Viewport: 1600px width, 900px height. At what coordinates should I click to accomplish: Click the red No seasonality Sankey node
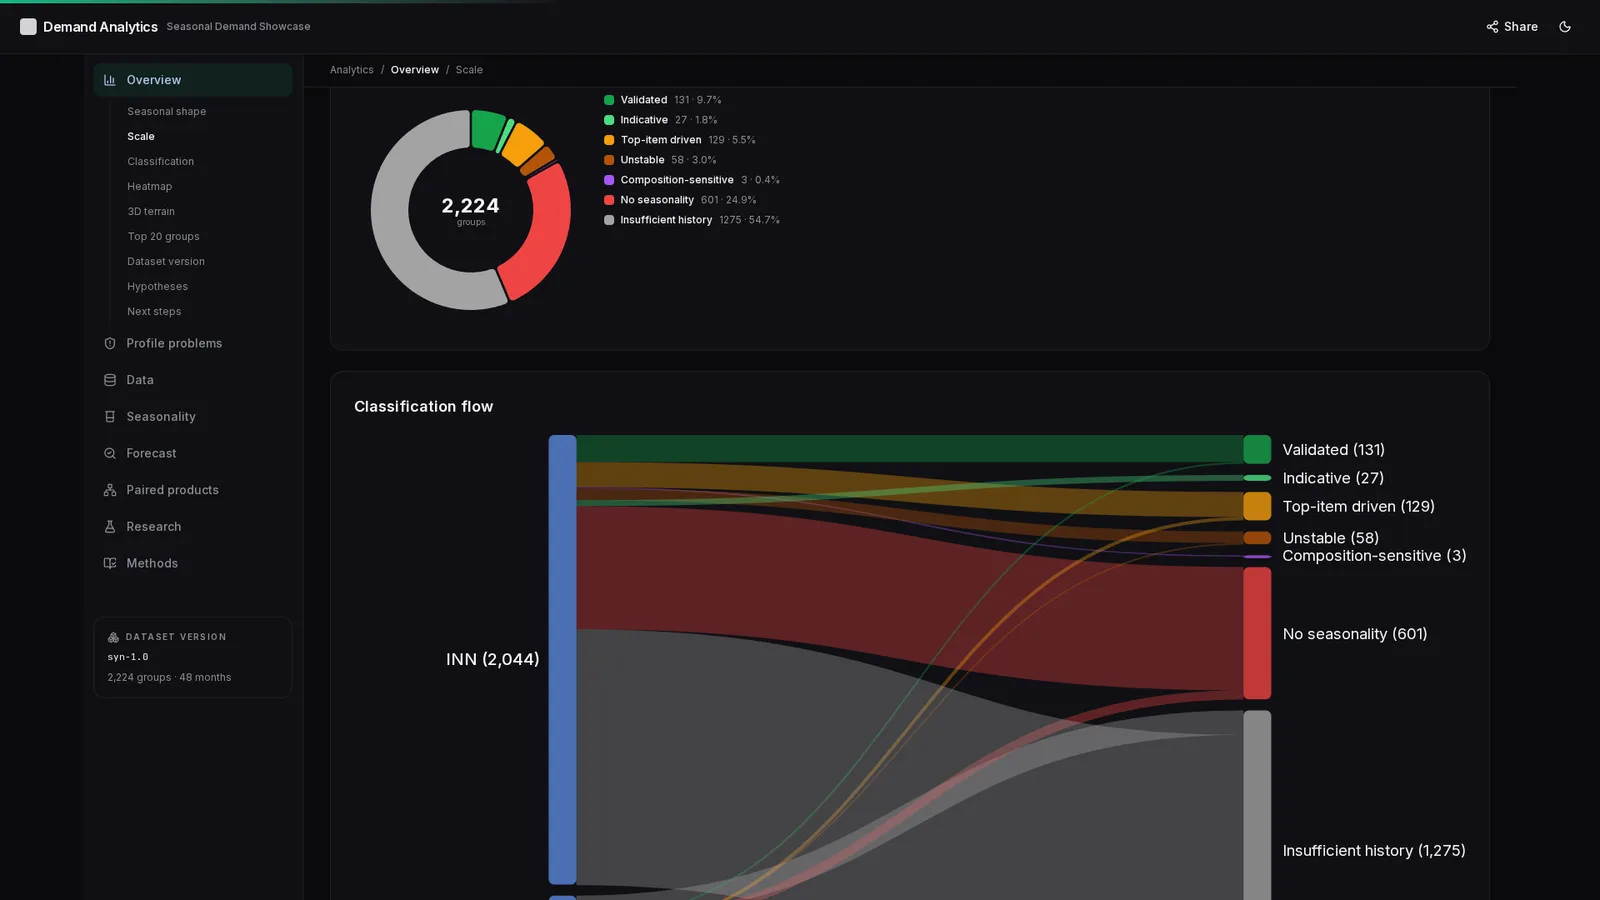pos(1257,633)
